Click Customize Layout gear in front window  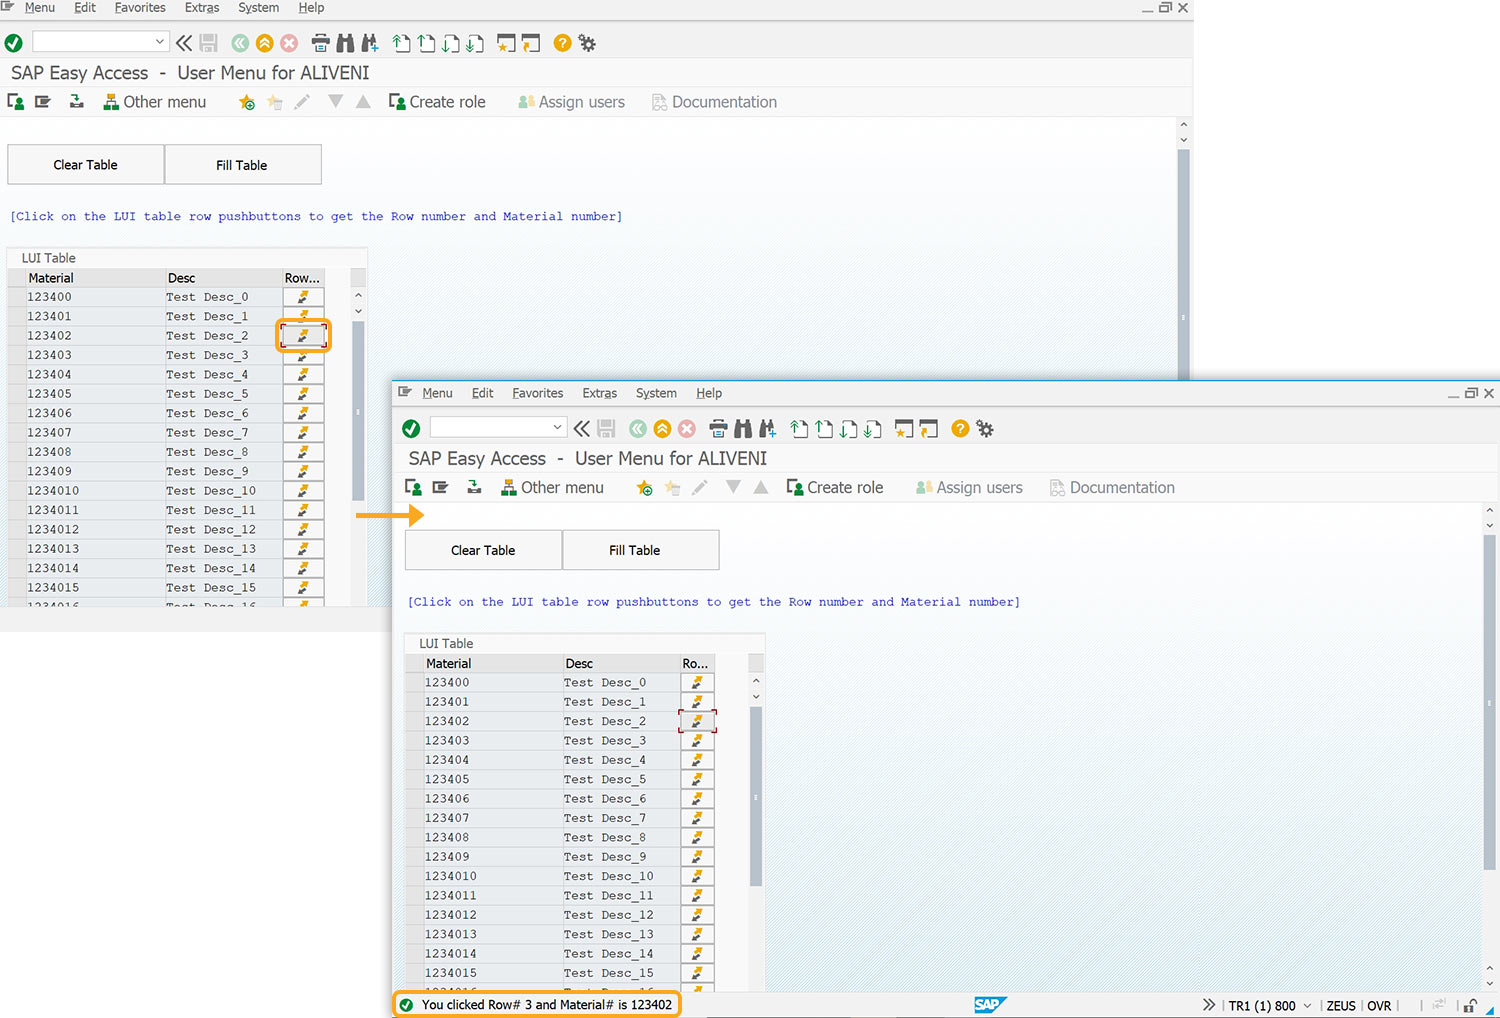(x=985, y=429)
